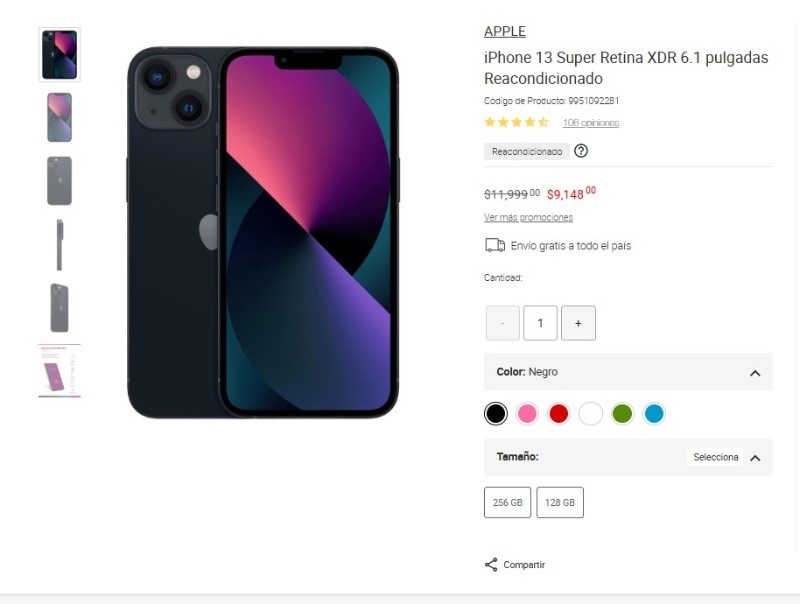Screen dimensions: 800x604
Task: Choose the white color swatch
Action: pyautogui.click(x=591, y=413)
